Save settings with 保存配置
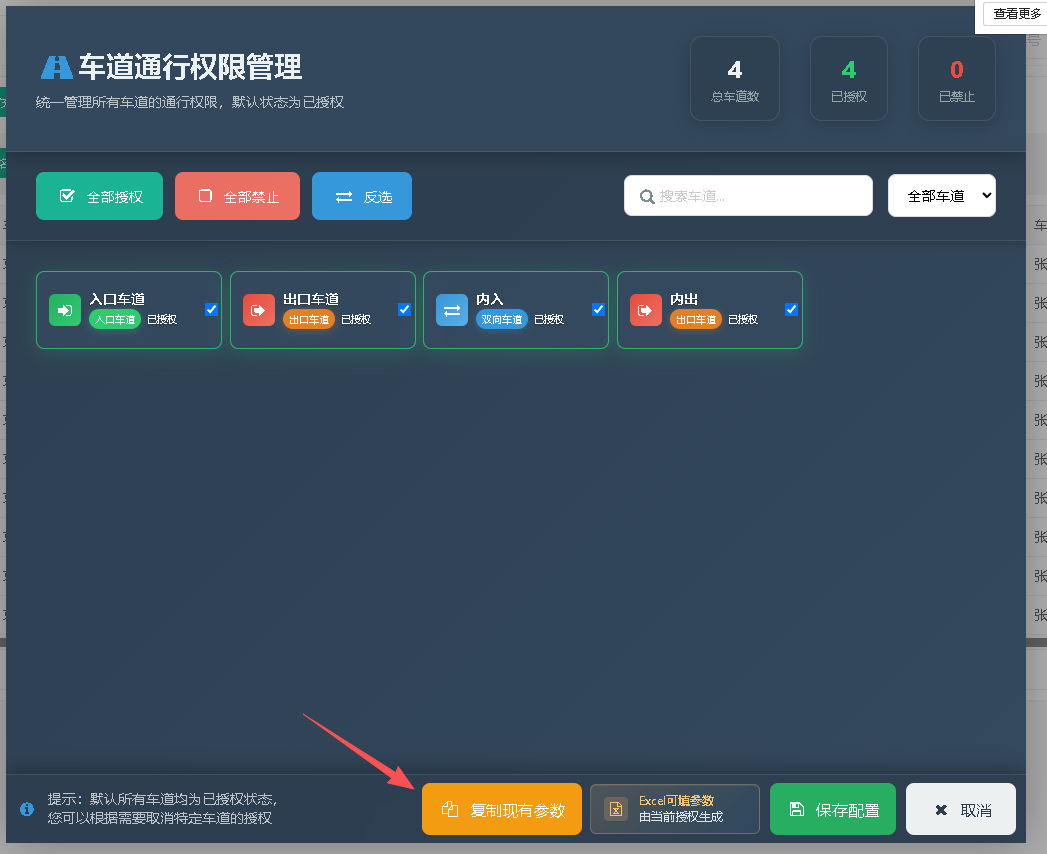Viewport: 1047px width, 854px height. (833, 809)
